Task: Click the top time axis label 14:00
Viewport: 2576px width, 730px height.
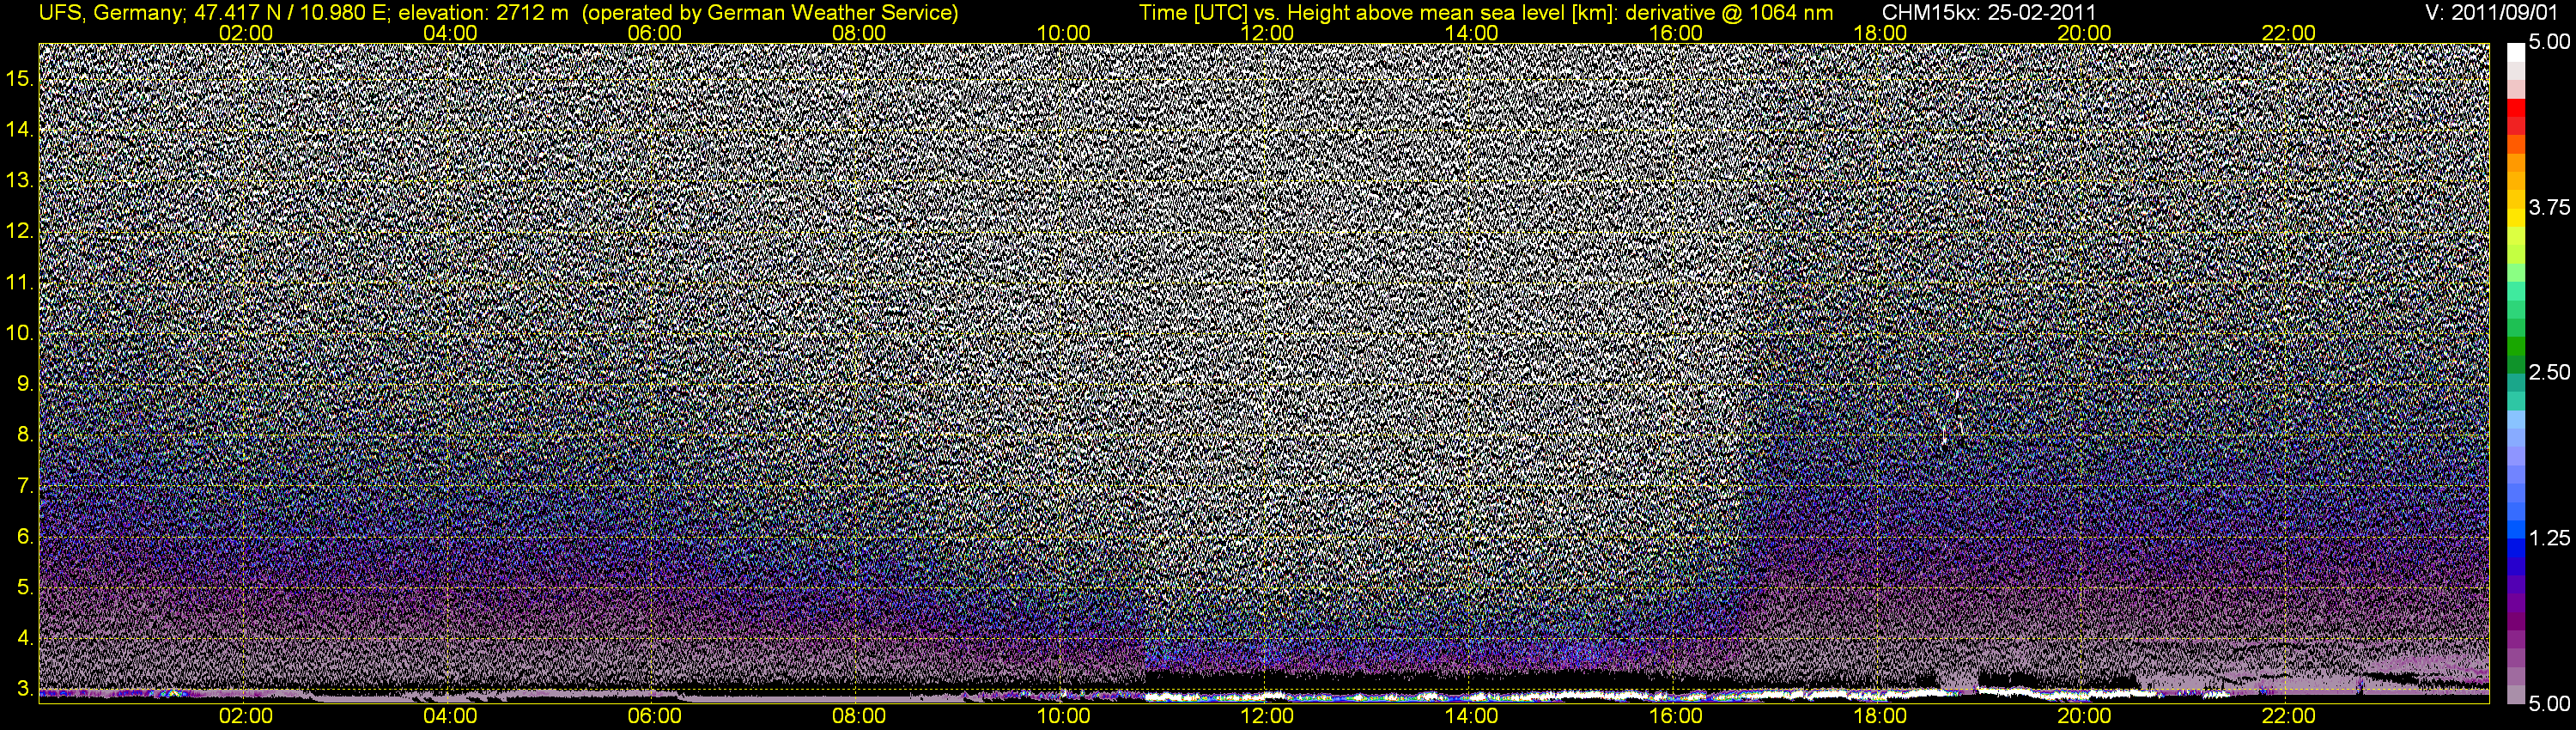Action: 1472,33
